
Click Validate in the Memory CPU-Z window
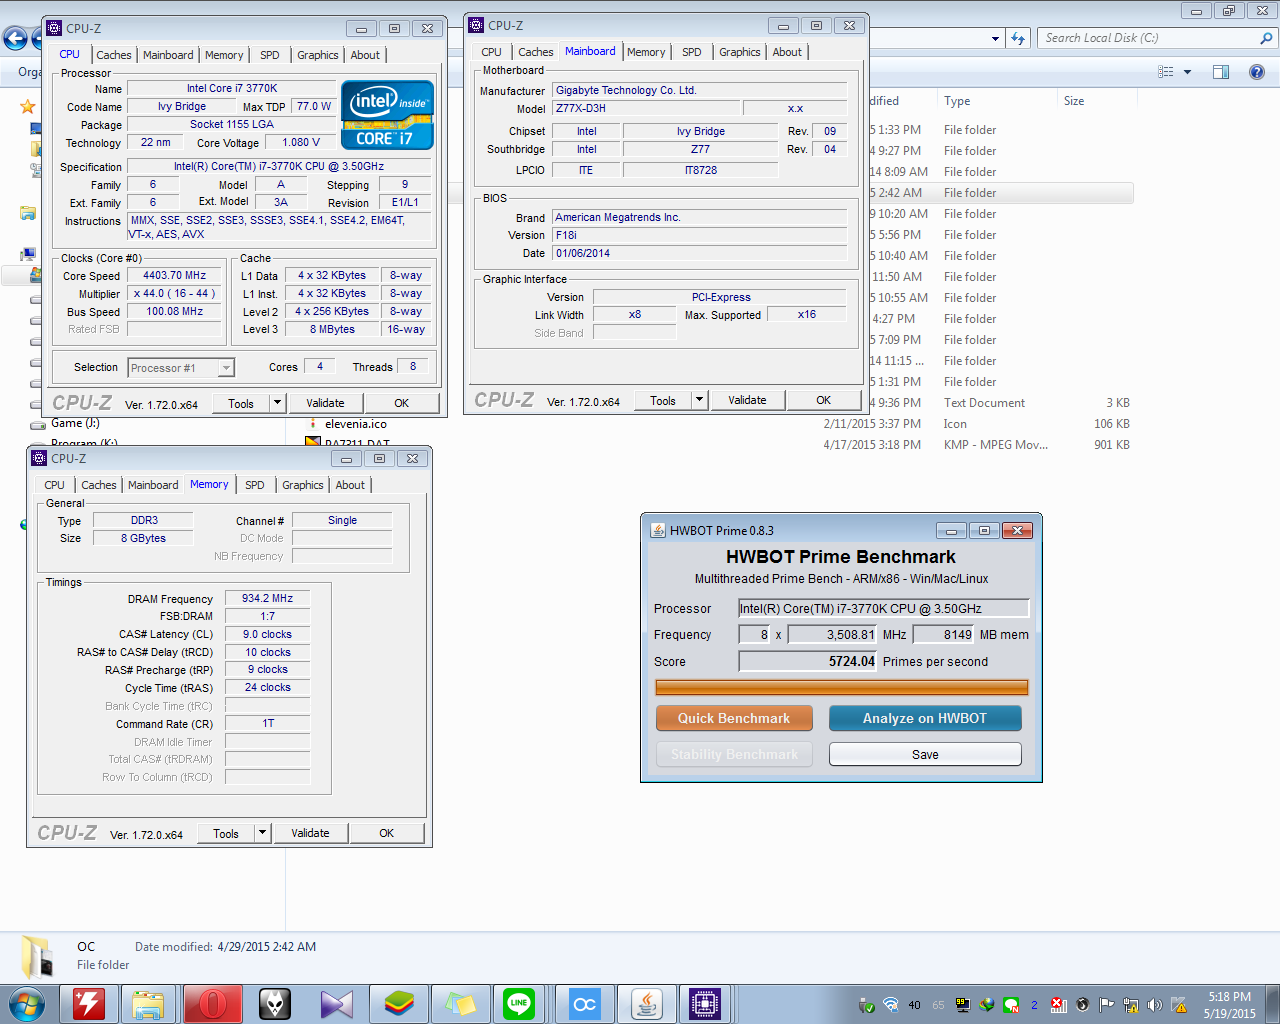coord(310,832)
